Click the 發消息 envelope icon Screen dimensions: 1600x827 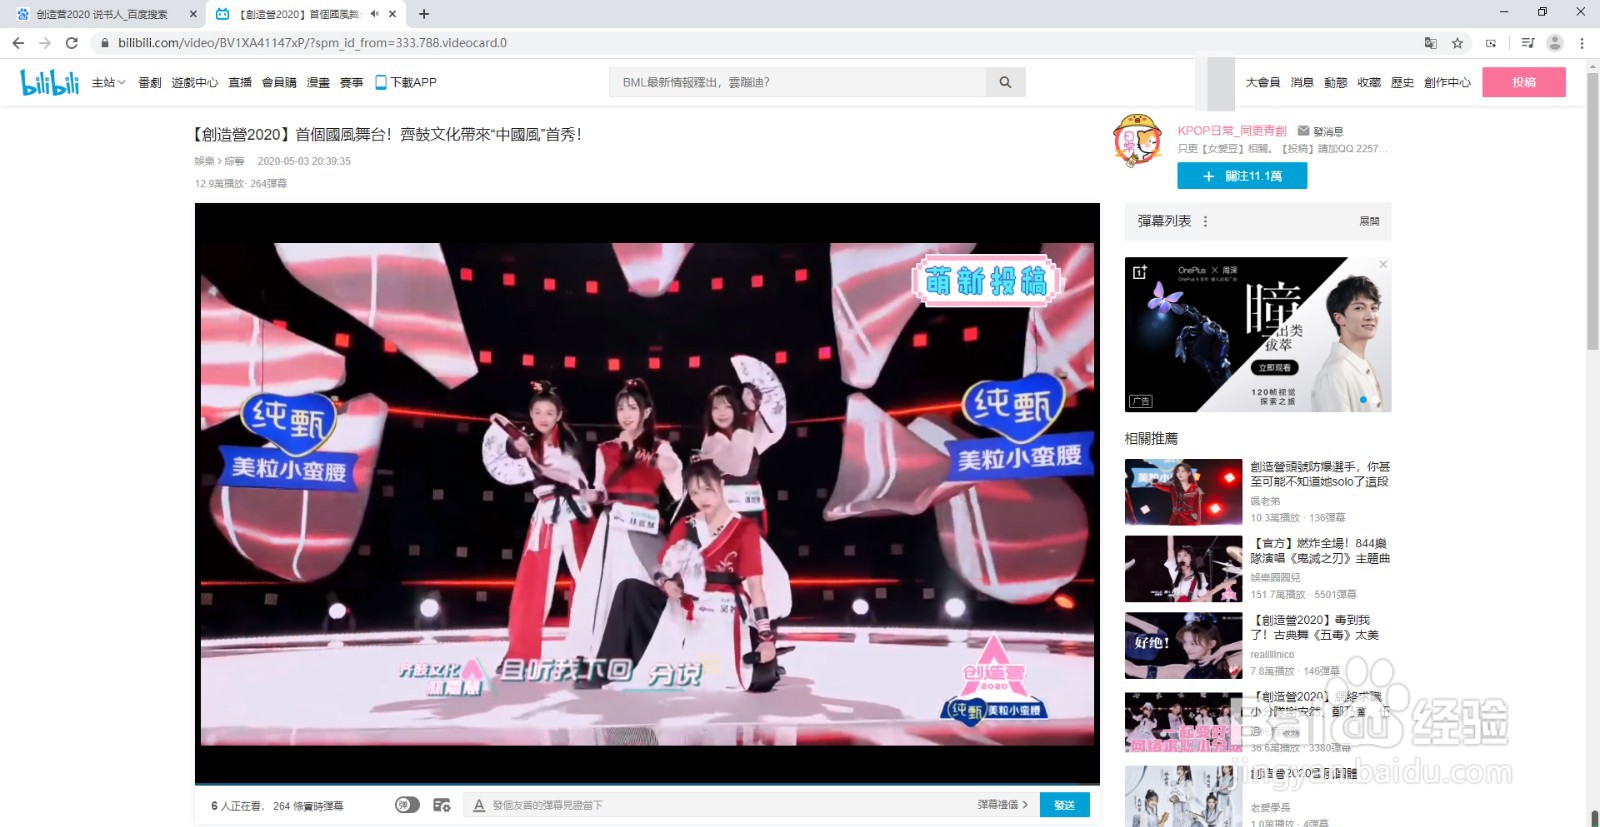pyautogui.click(x=1303, y=131)
